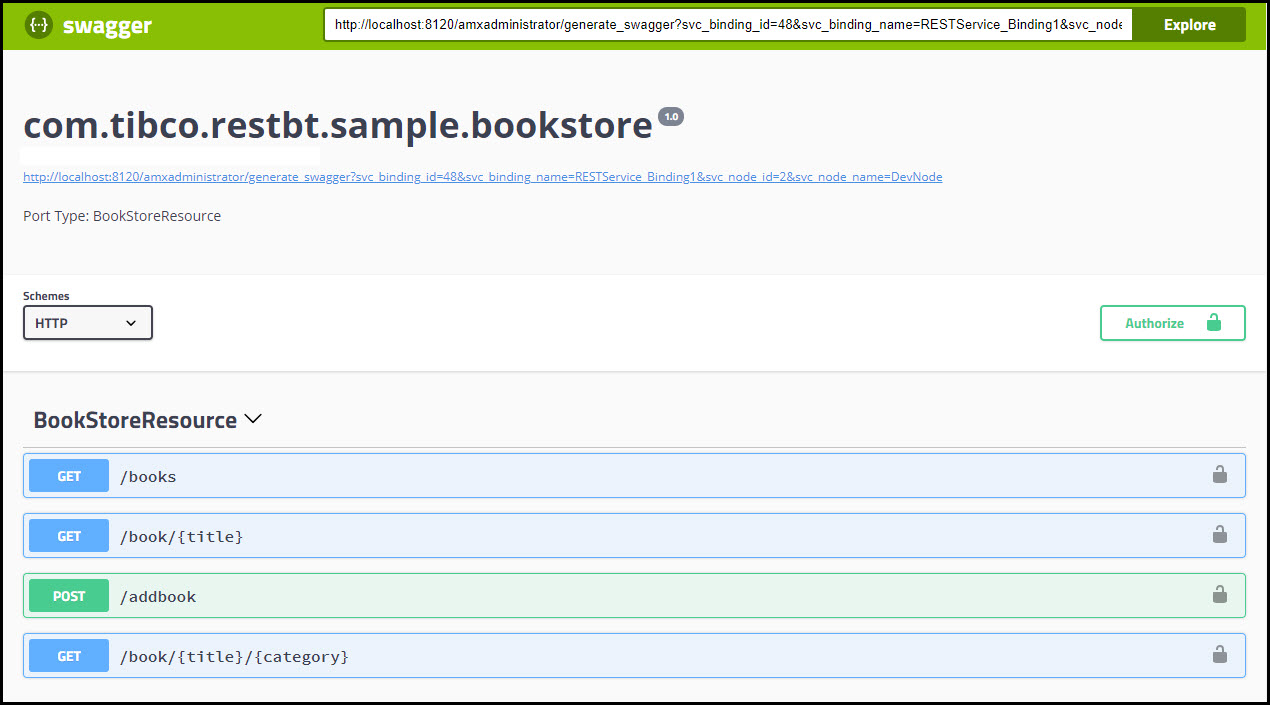Click the BookStoreResource tag heading
Viewport: 1270px width, 705px height.
click(x=135, y=420)
